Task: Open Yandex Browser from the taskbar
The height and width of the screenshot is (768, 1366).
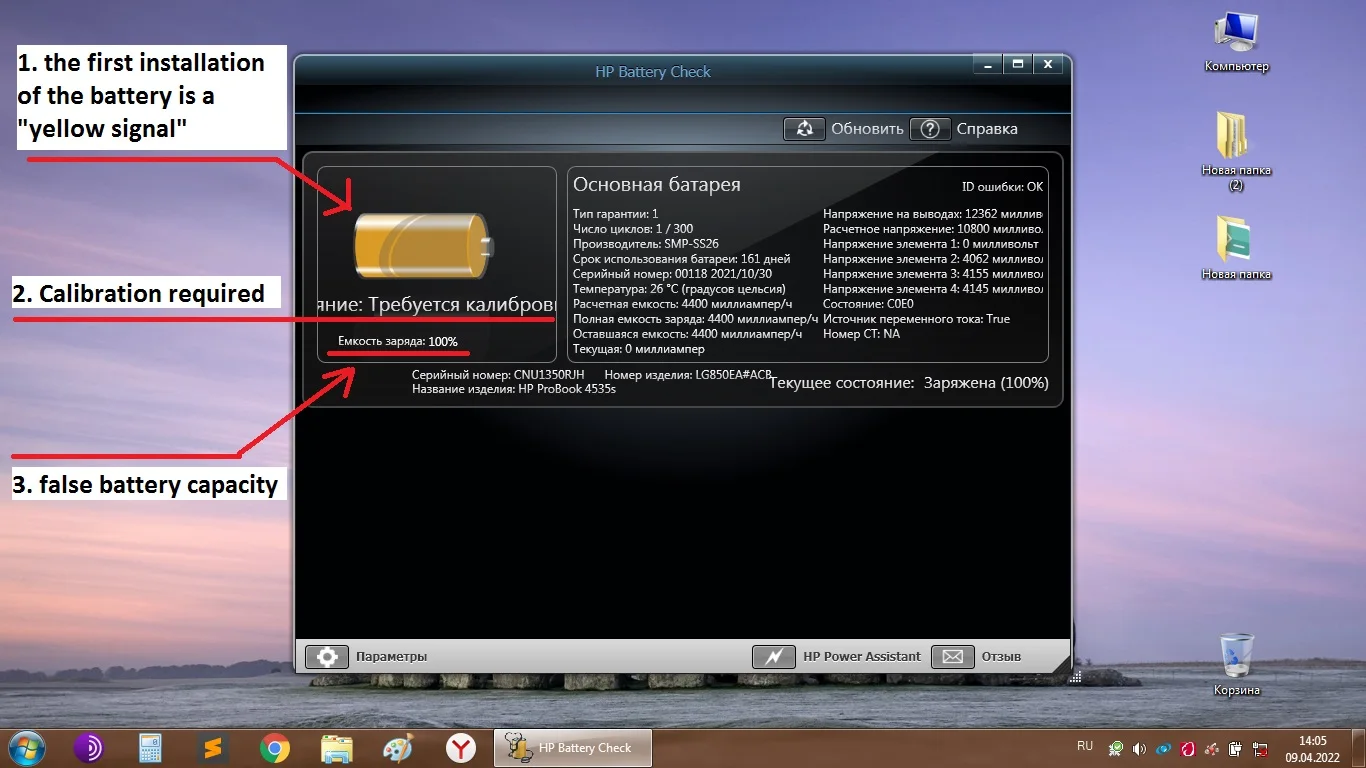Action: 461,747
